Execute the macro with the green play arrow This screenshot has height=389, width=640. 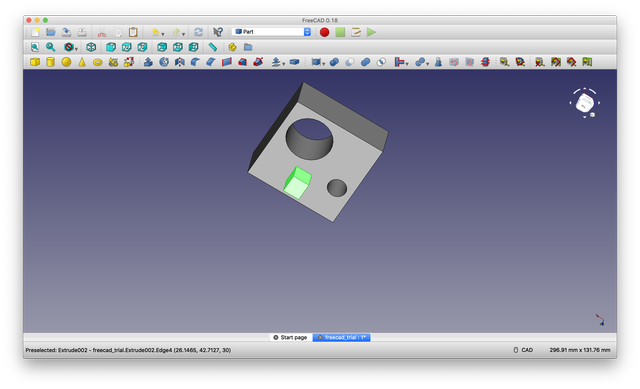(x=371, y=32)
